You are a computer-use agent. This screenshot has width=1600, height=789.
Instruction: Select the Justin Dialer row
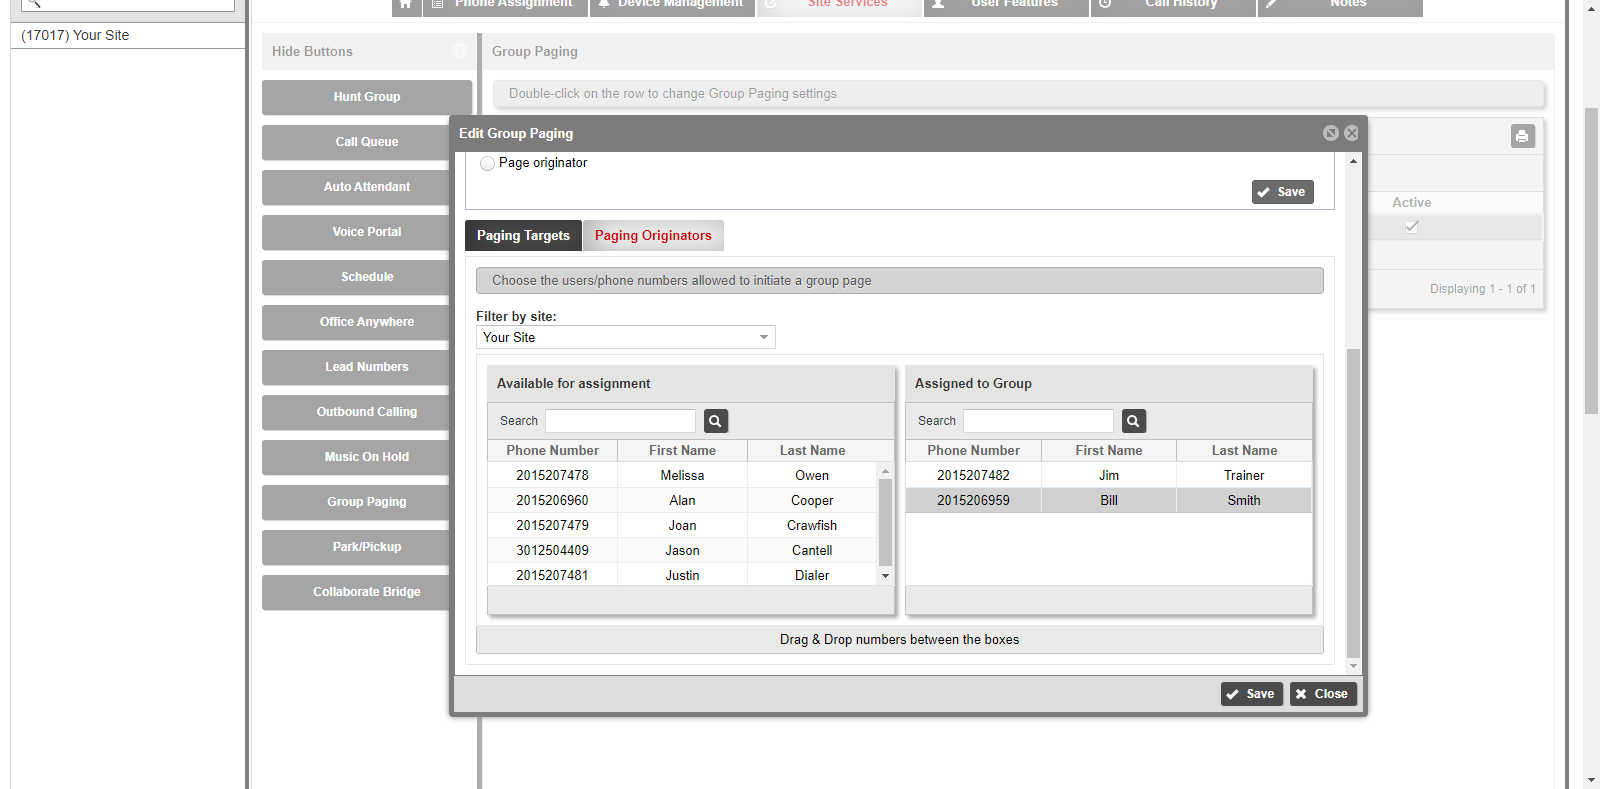pos(682,576)
